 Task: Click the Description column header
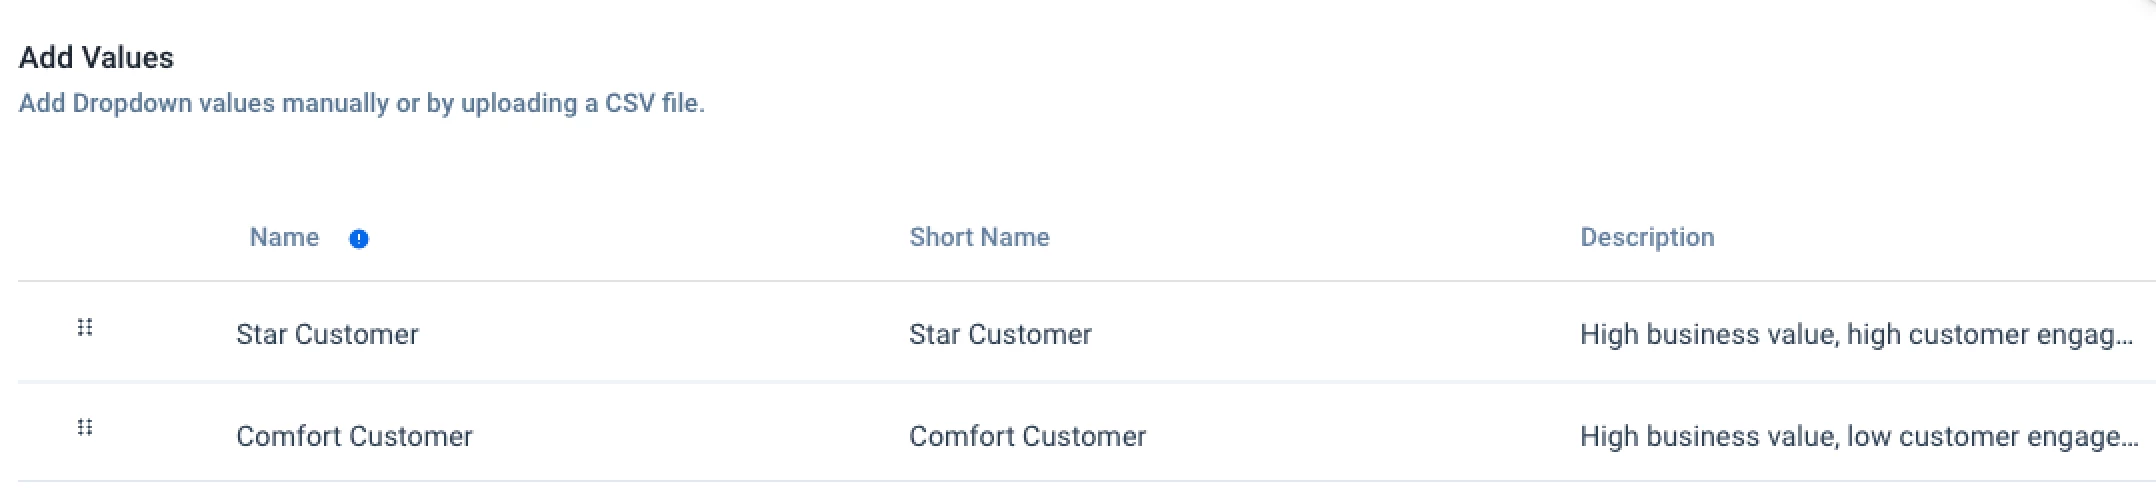pyautogui.click(x=1647, y=237)
